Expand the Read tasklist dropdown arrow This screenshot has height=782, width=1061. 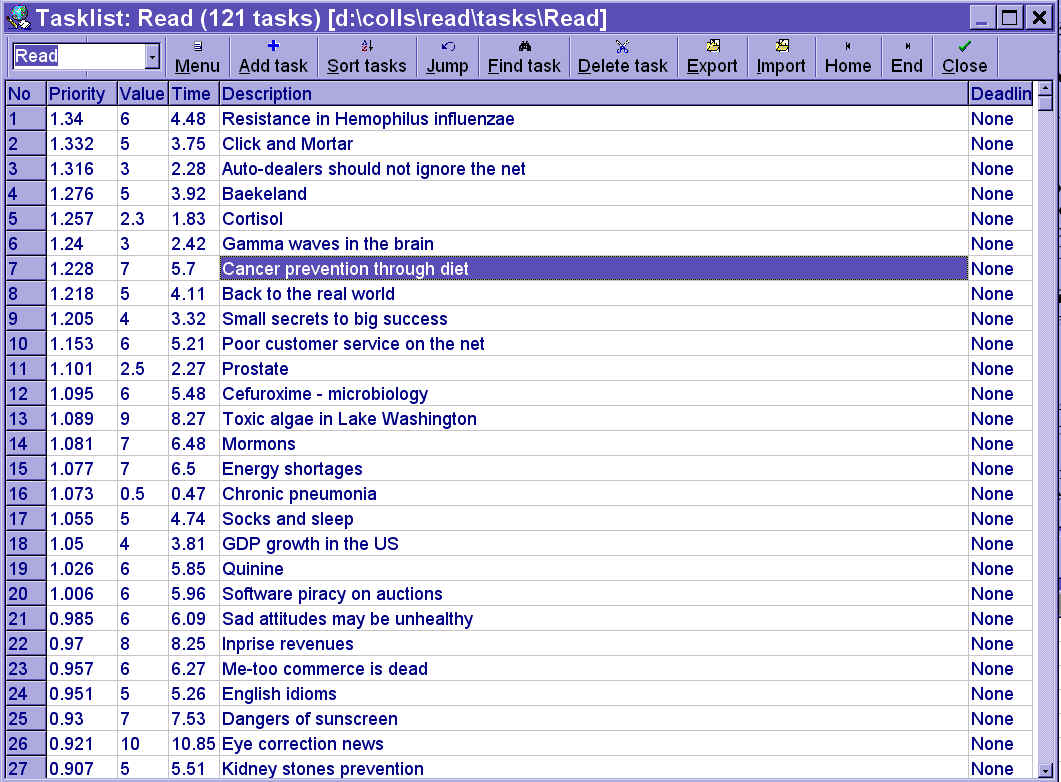[152, 56]
